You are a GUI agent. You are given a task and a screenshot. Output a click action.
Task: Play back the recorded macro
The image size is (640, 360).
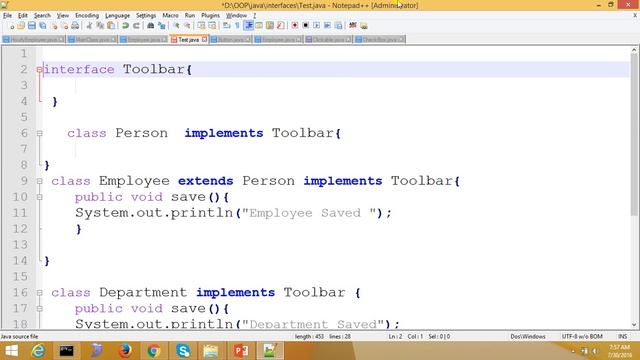click(316, 26)
